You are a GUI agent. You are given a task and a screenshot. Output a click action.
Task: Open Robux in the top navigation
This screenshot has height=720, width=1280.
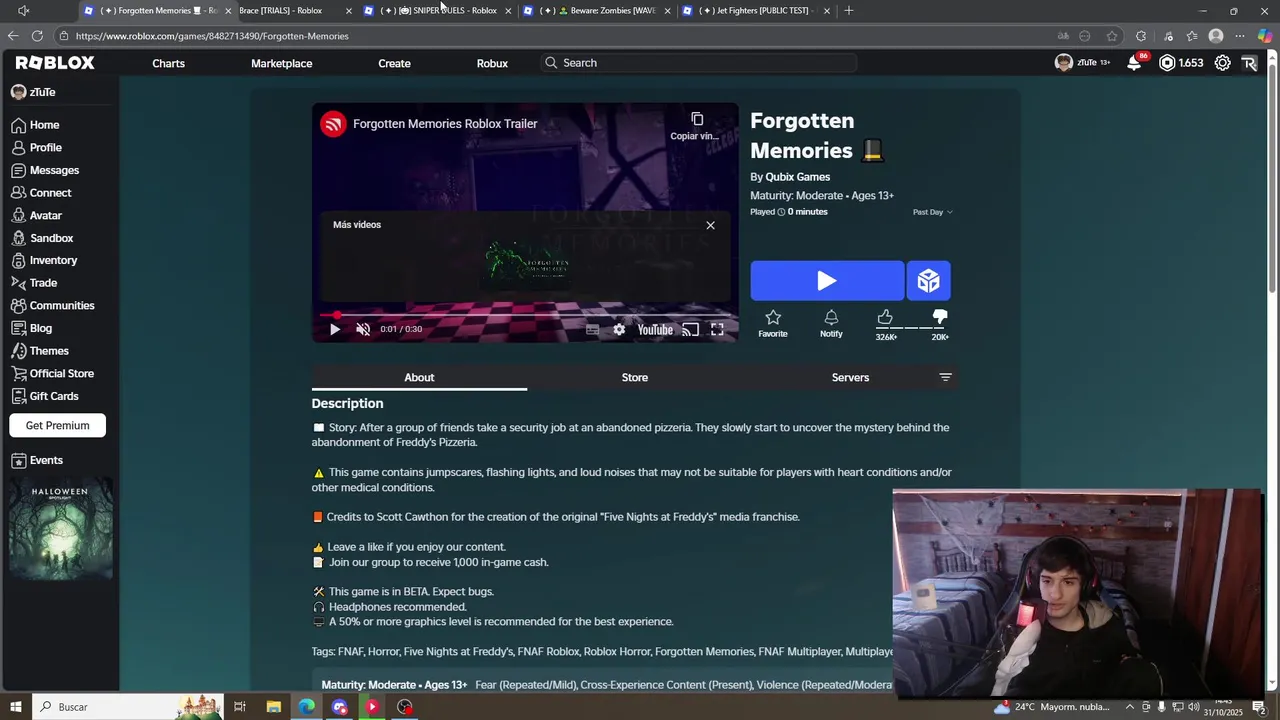(x=492, y=63)
